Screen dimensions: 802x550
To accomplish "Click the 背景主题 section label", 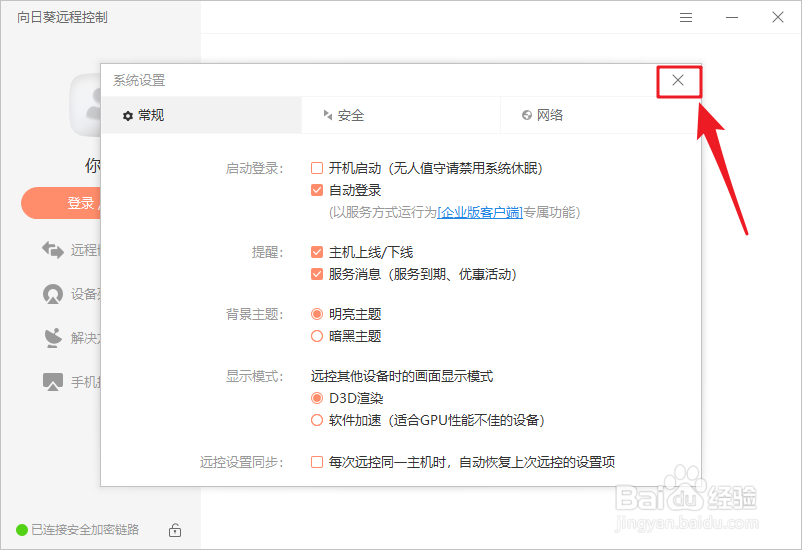I will (x=254, y=314).
